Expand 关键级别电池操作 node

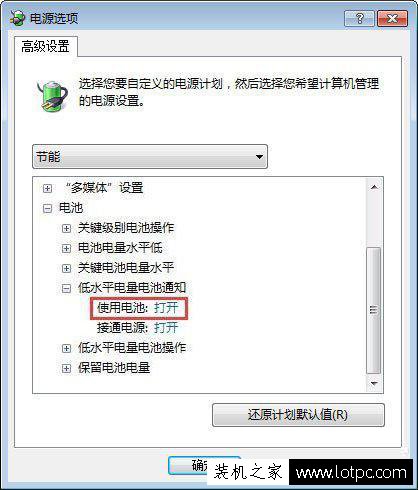click(x=66, y=228)
